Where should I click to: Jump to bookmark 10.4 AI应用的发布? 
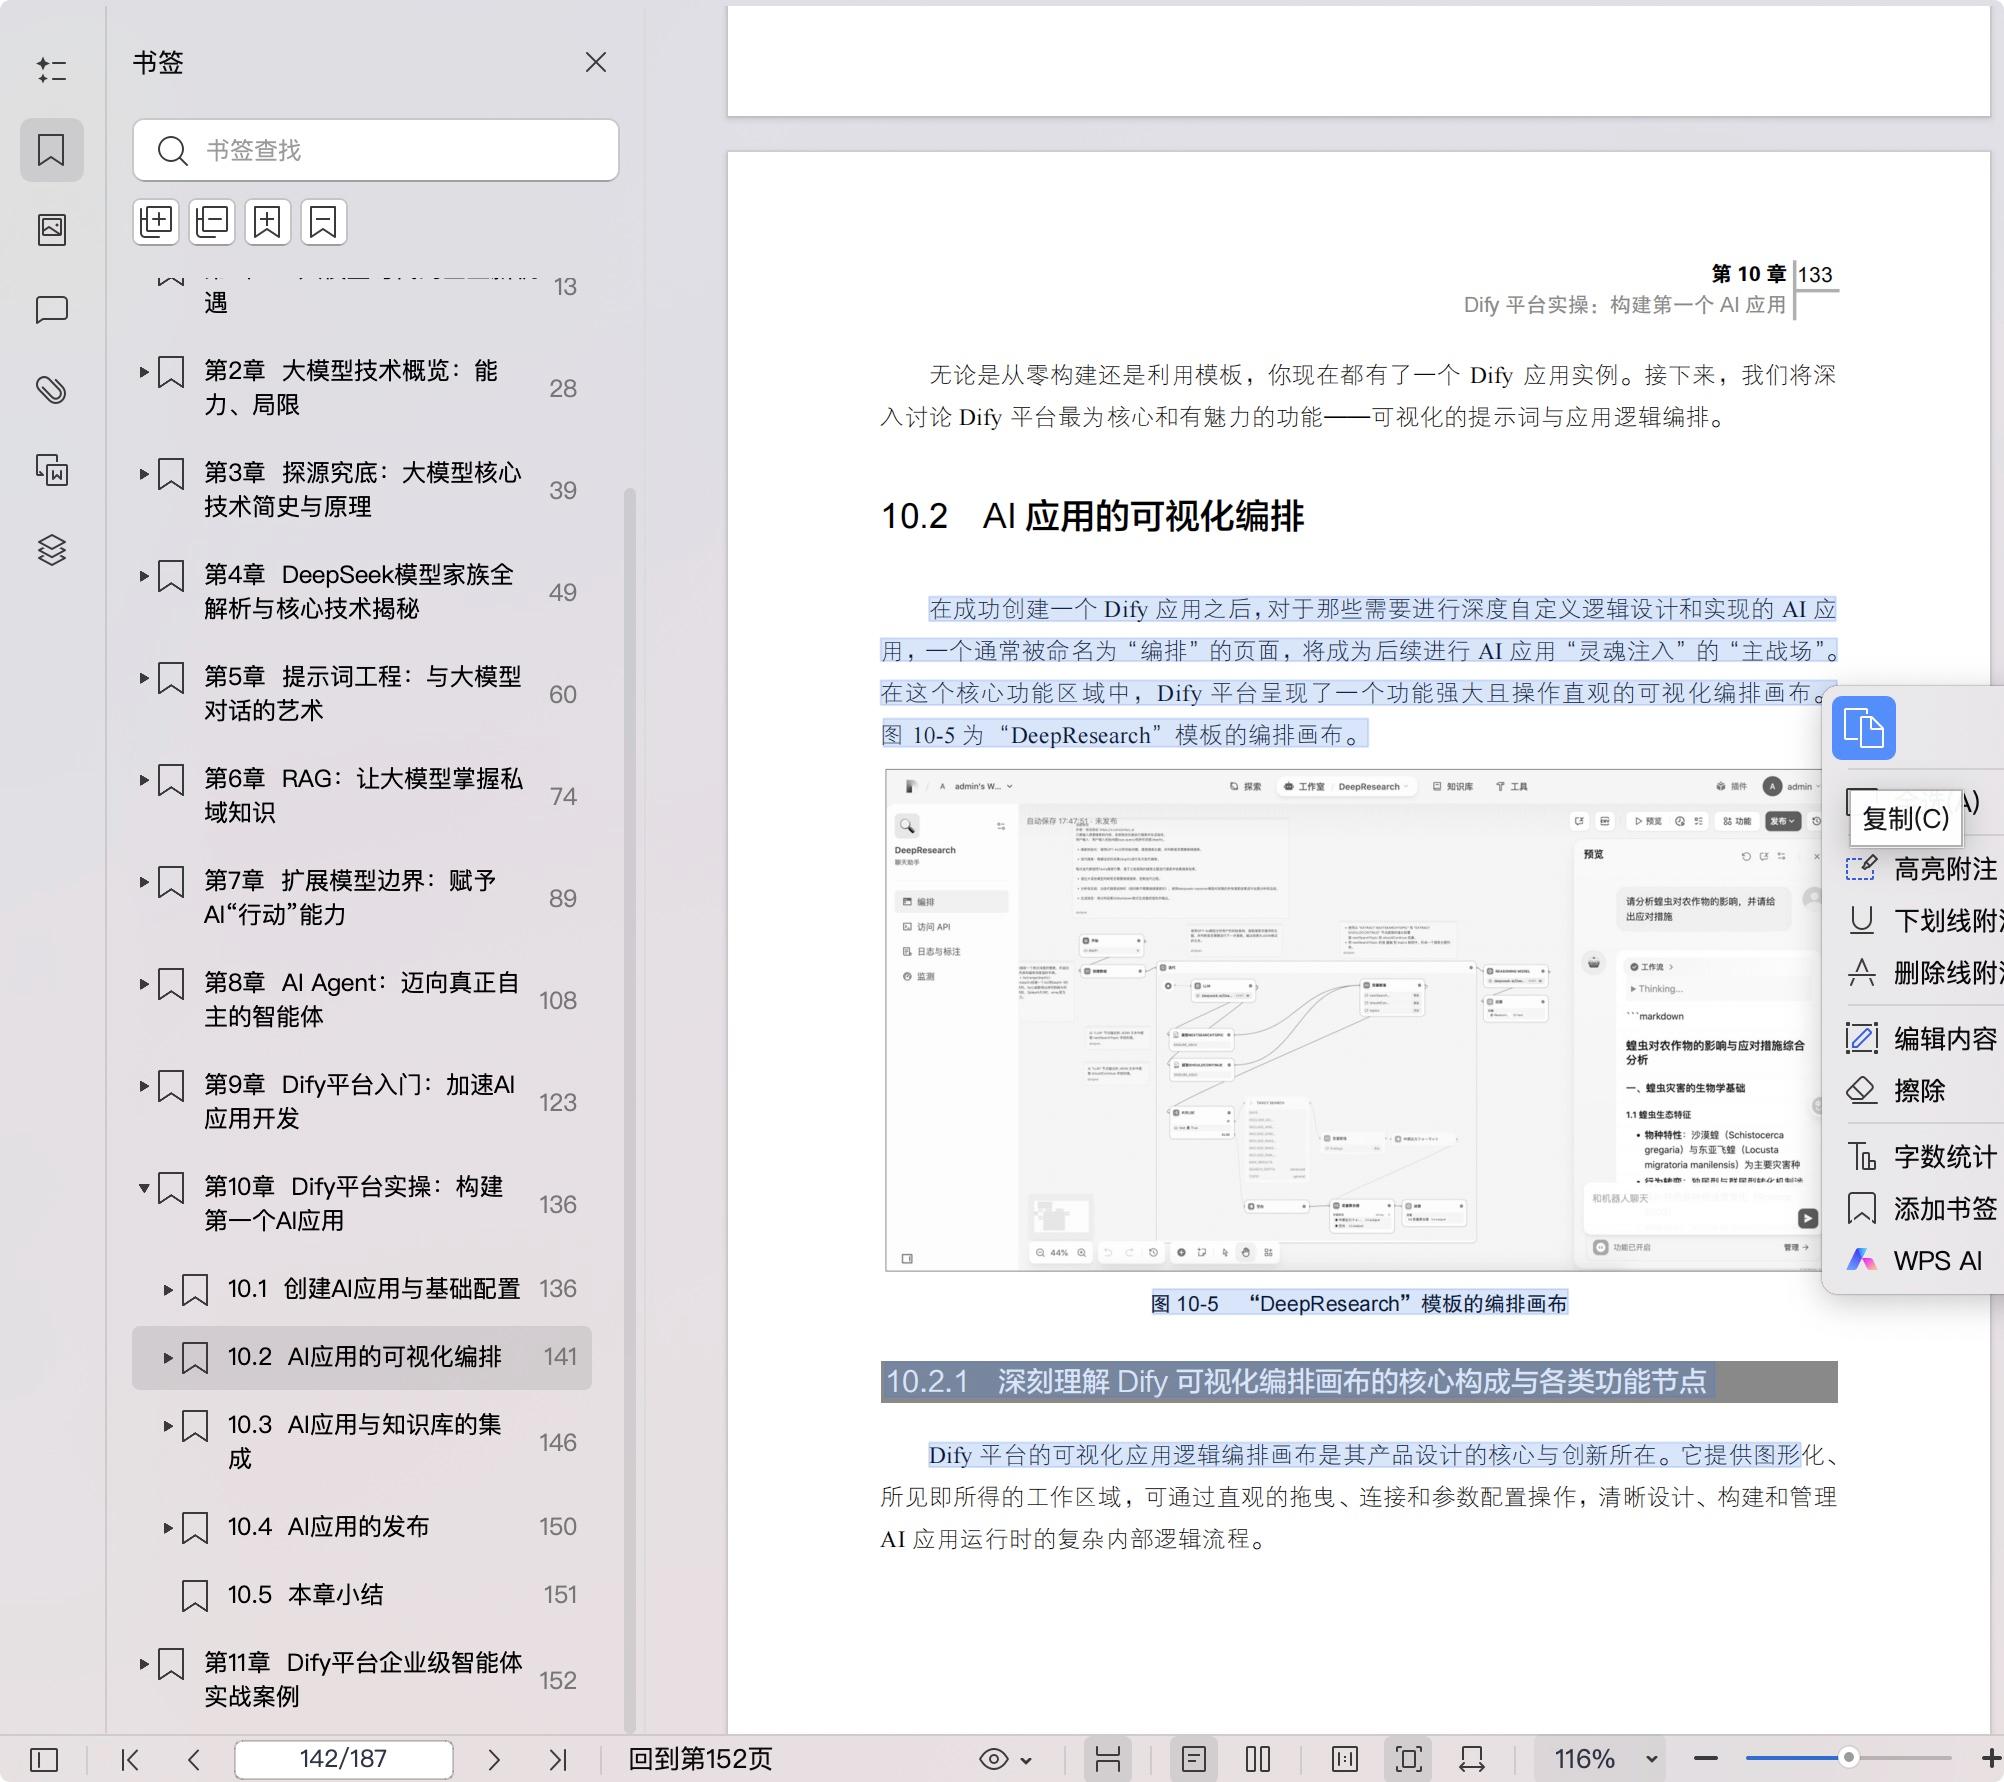(328, 1526)
